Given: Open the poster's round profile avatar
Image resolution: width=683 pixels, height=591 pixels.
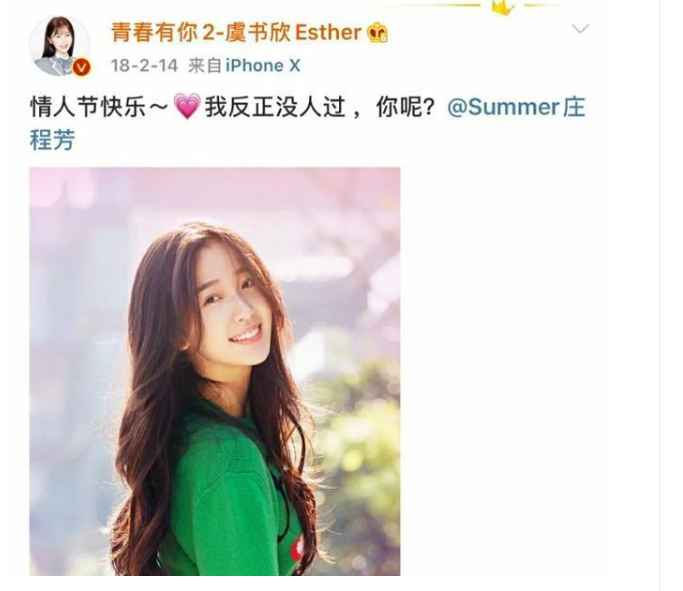Looking at the screenshot, I should 60,46.
